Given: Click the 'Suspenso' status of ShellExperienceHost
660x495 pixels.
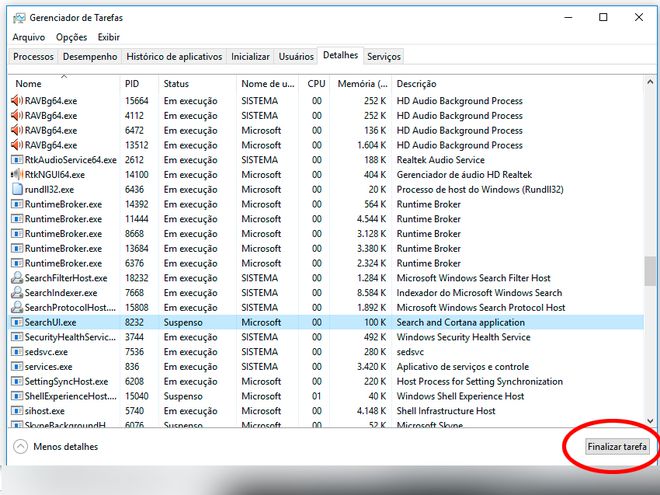Looking at the screenshot, I should point(183,396).
